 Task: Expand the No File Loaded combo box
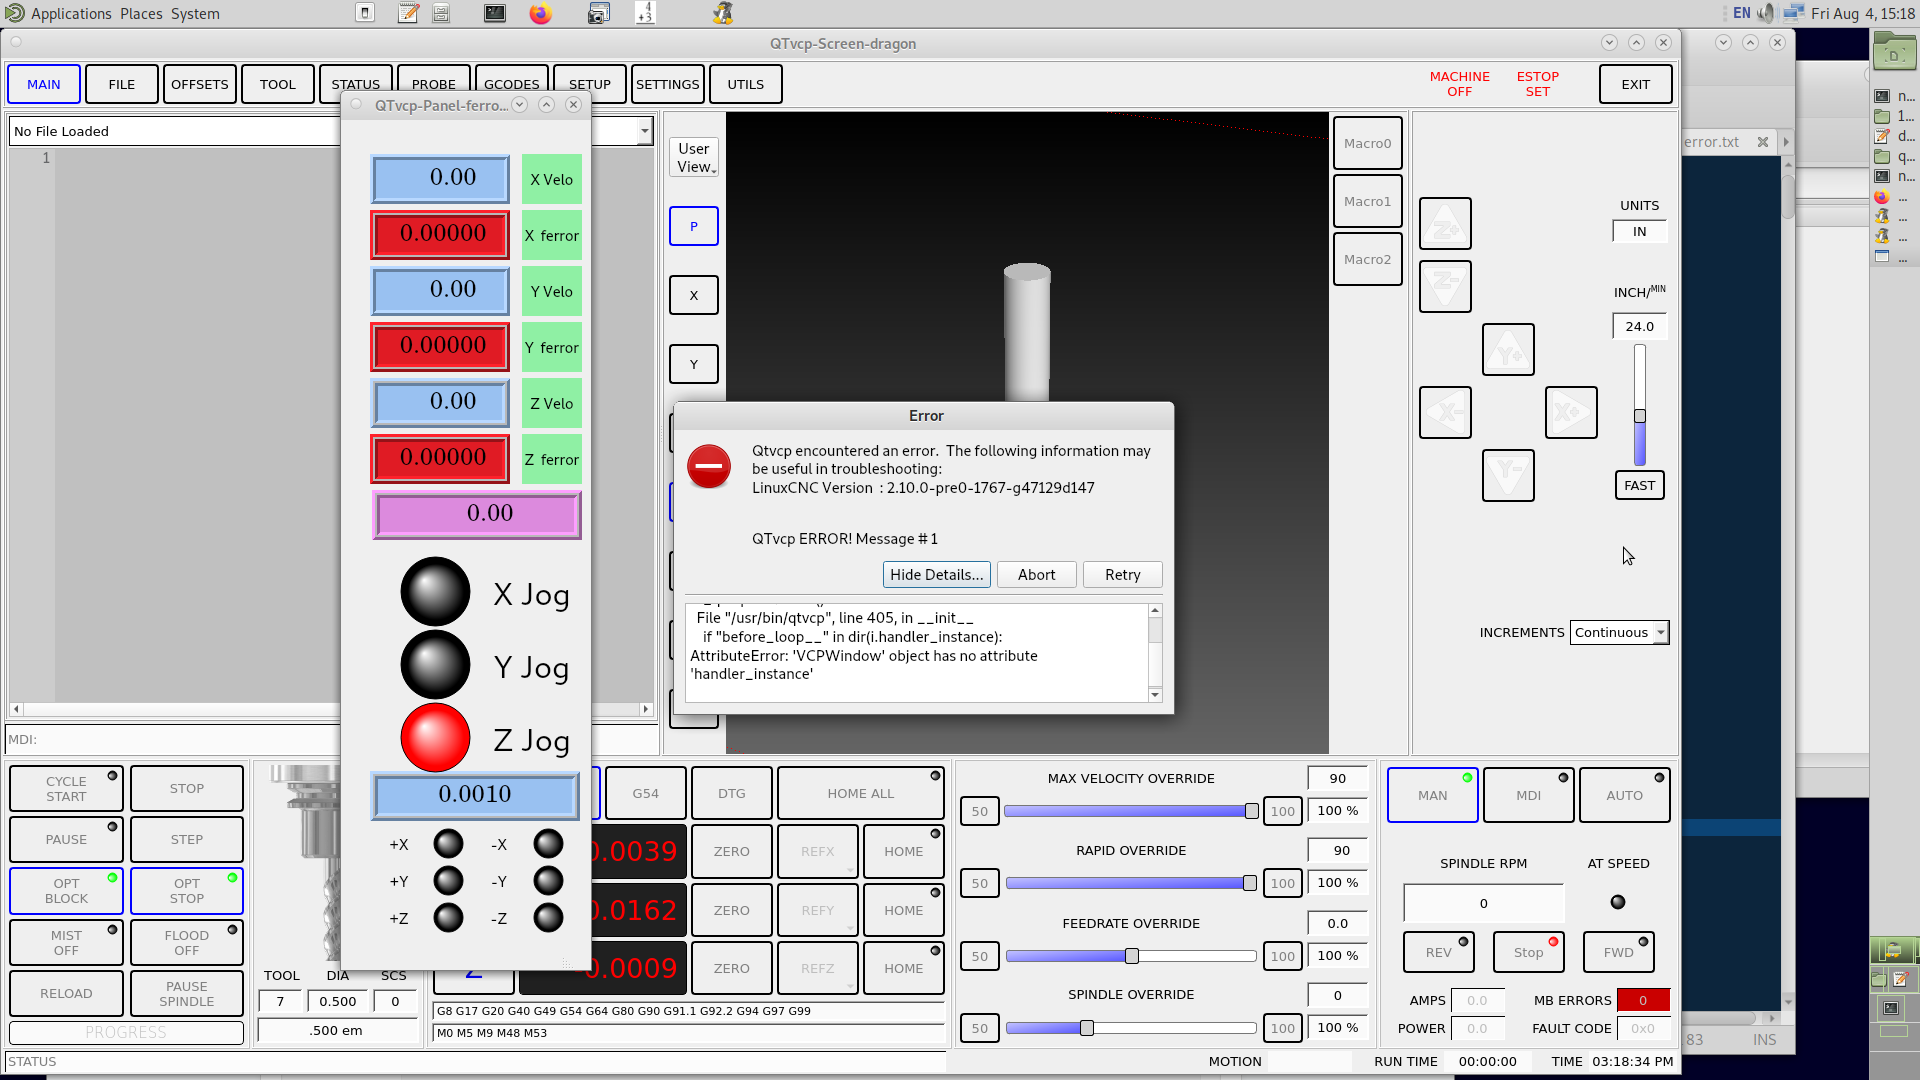[645, 131]
